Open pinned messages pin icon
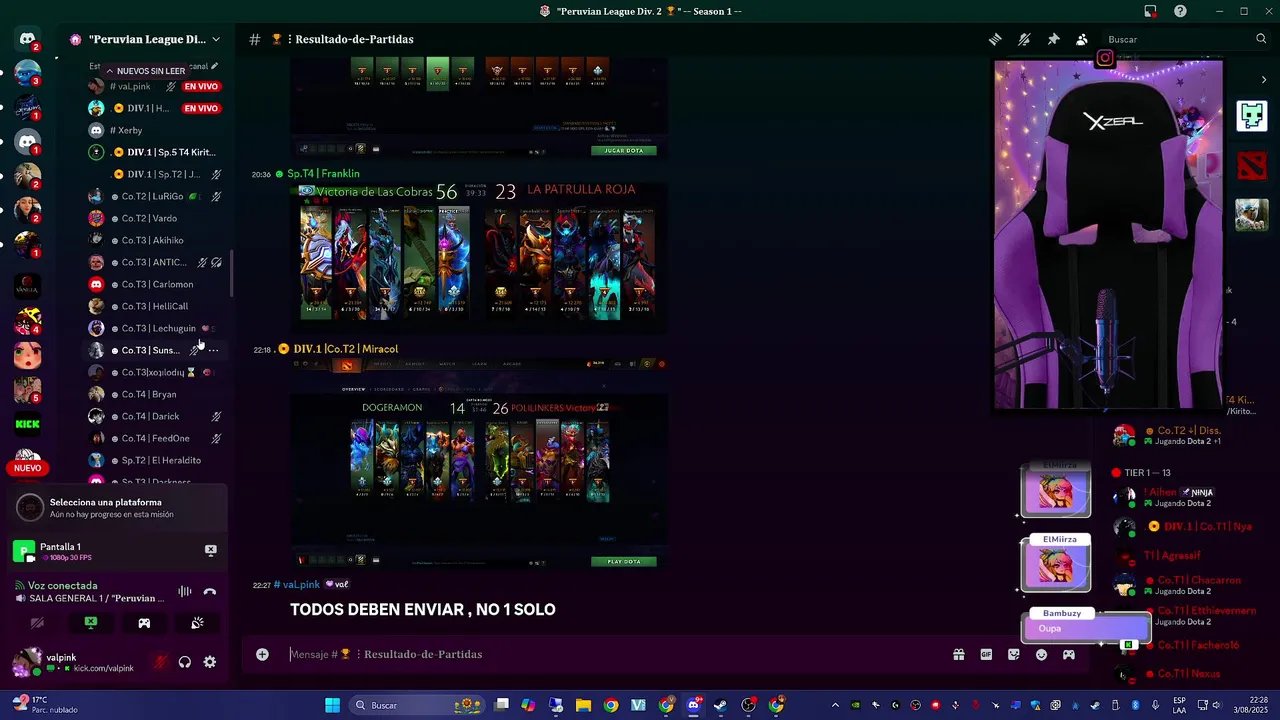This screenshot has height=720, width=1280. pos(1053,39)
